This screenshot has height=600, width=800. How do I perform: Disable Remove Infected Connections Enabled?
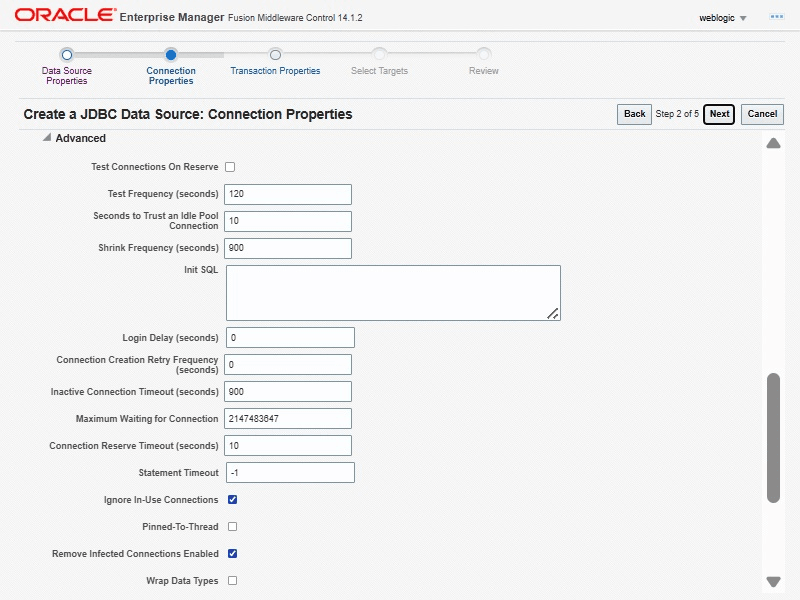(232, 554)
